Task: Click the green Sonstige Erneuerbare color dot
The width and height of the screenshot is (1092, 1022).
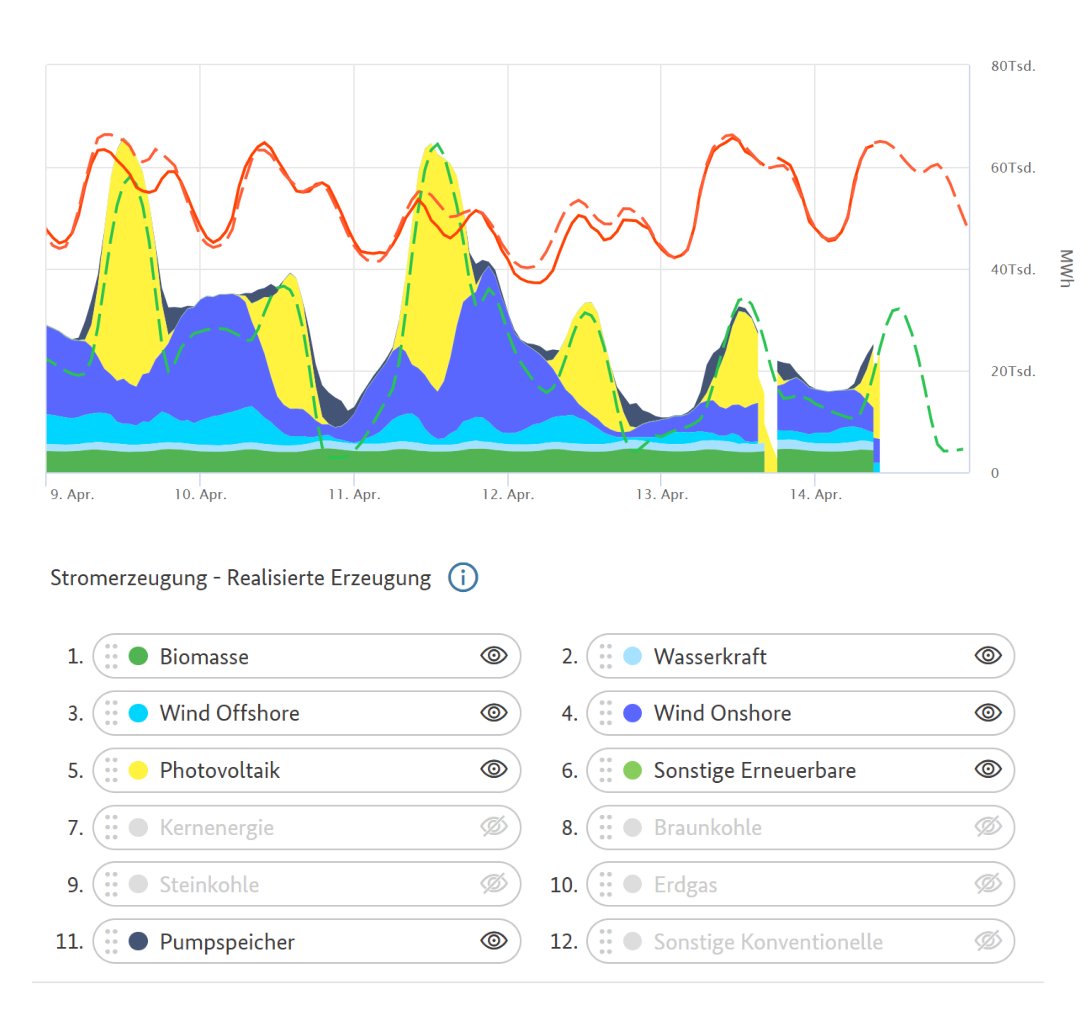Action: pyautogui.click(x=632, y=771)
